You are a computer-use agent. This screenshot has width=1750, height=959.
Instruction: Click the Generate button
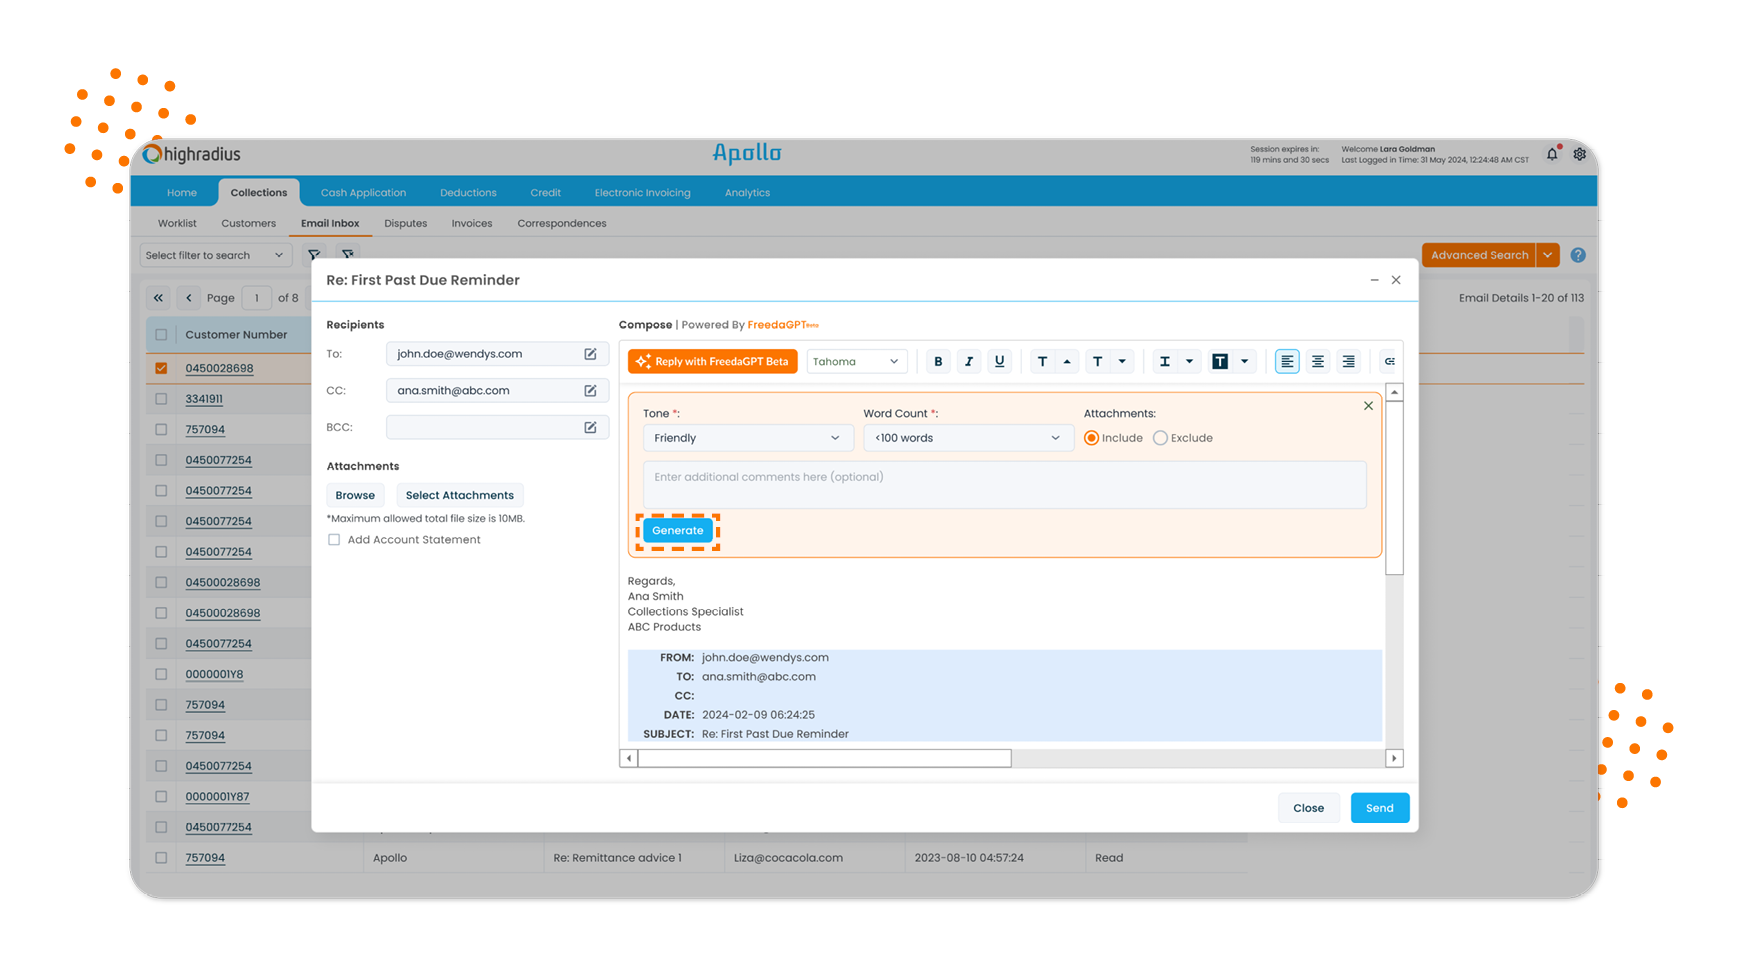click(x=677, y=531)
